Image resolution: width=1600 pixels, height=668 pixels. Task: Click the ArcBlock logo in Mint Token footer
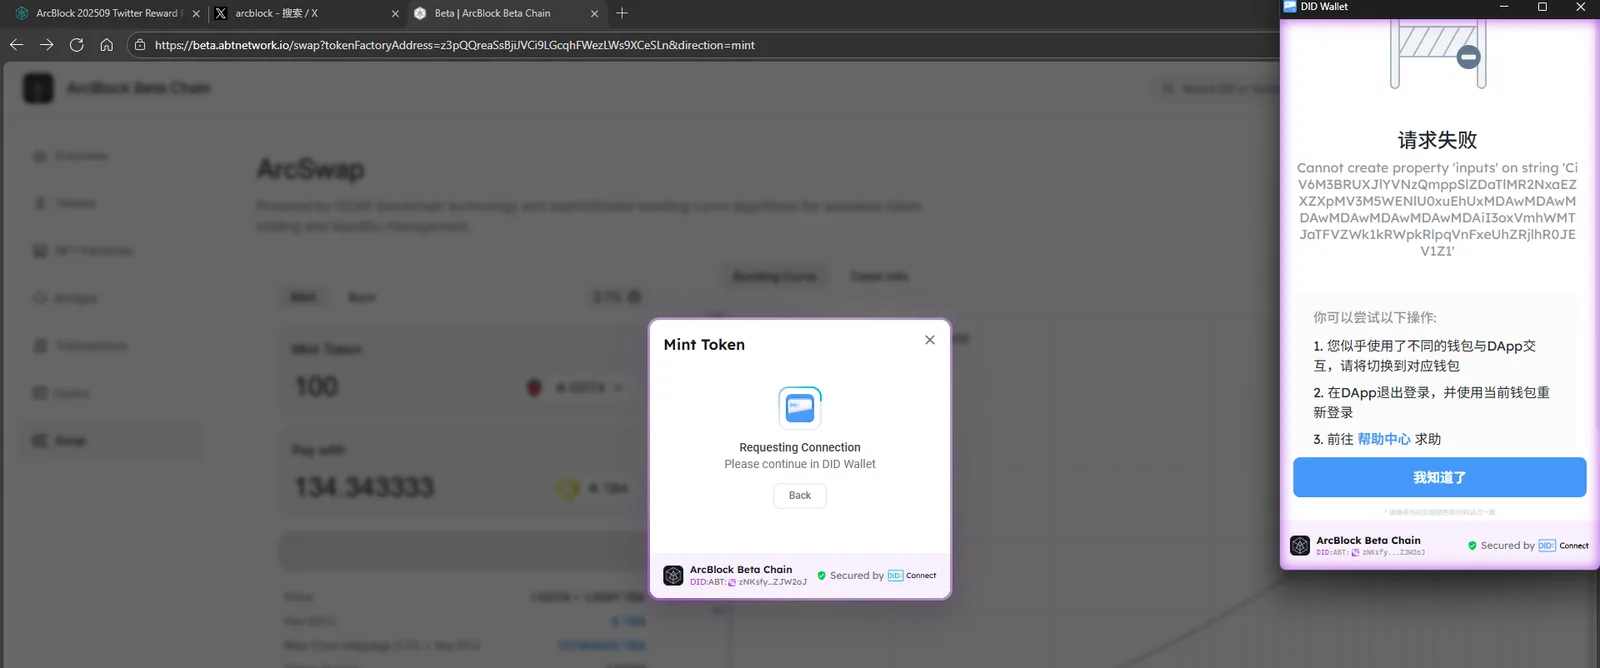673,575
